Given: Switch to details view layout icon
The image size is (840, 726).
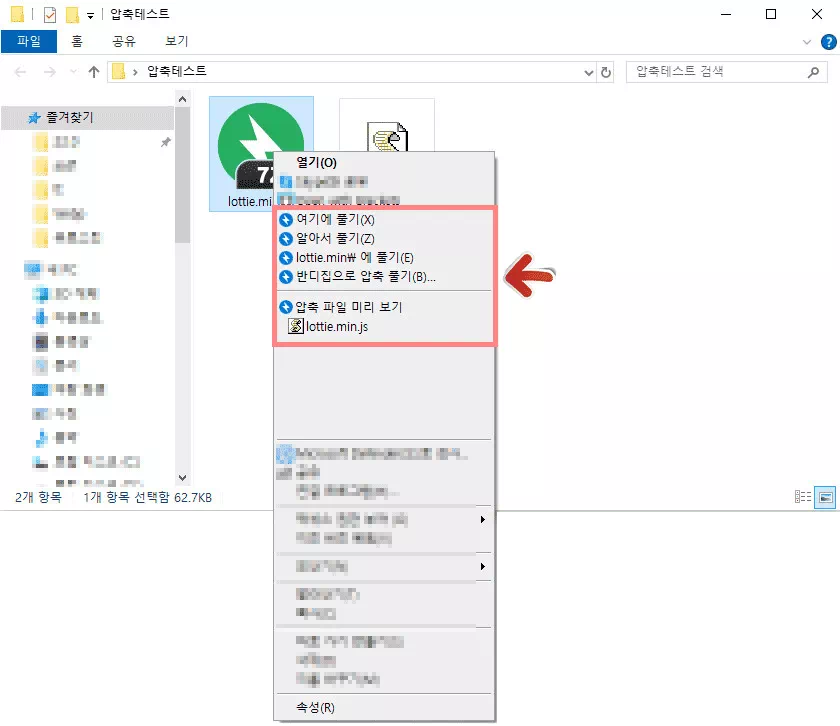Looking at the screenshot, I should 802,497.
